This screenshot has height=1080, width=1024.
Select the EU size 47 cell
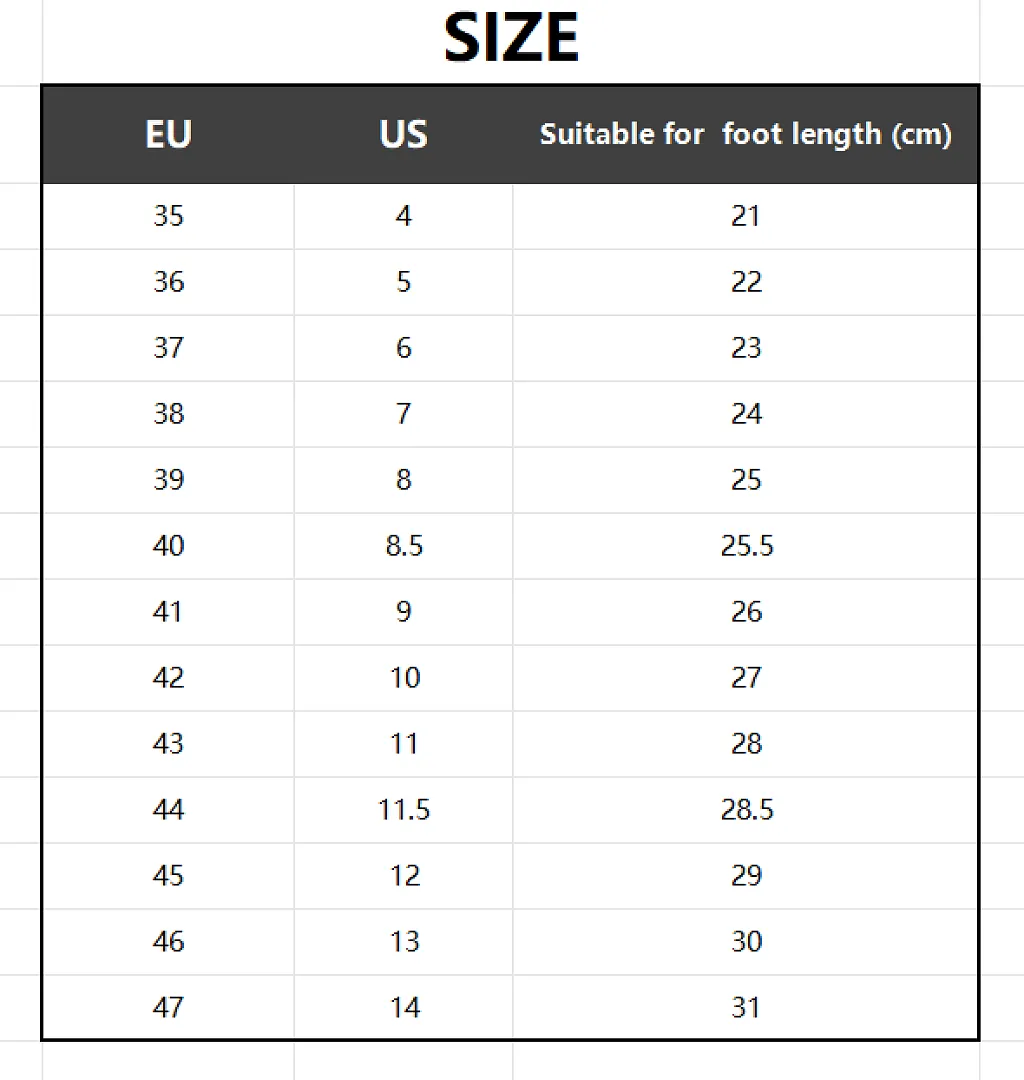tap(169, 1007)
